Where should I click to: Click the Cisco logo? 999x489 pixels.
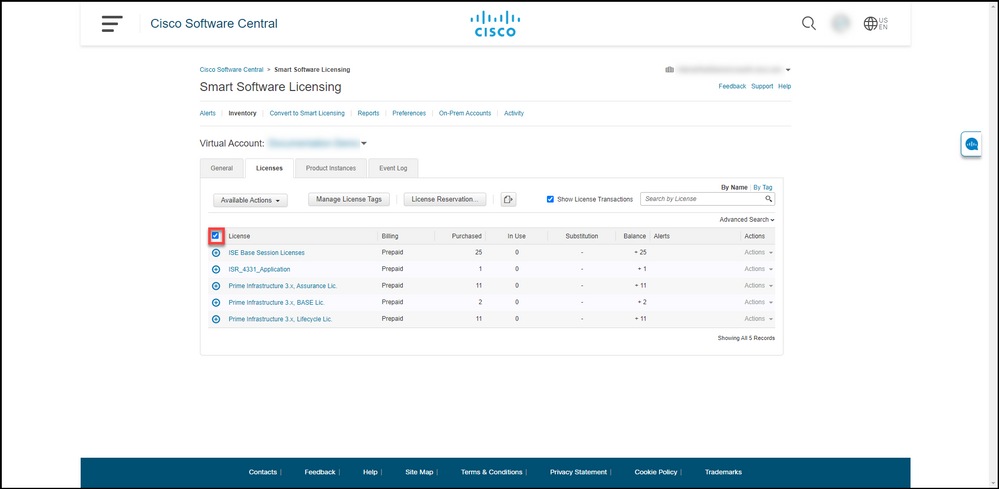(495, 24)
